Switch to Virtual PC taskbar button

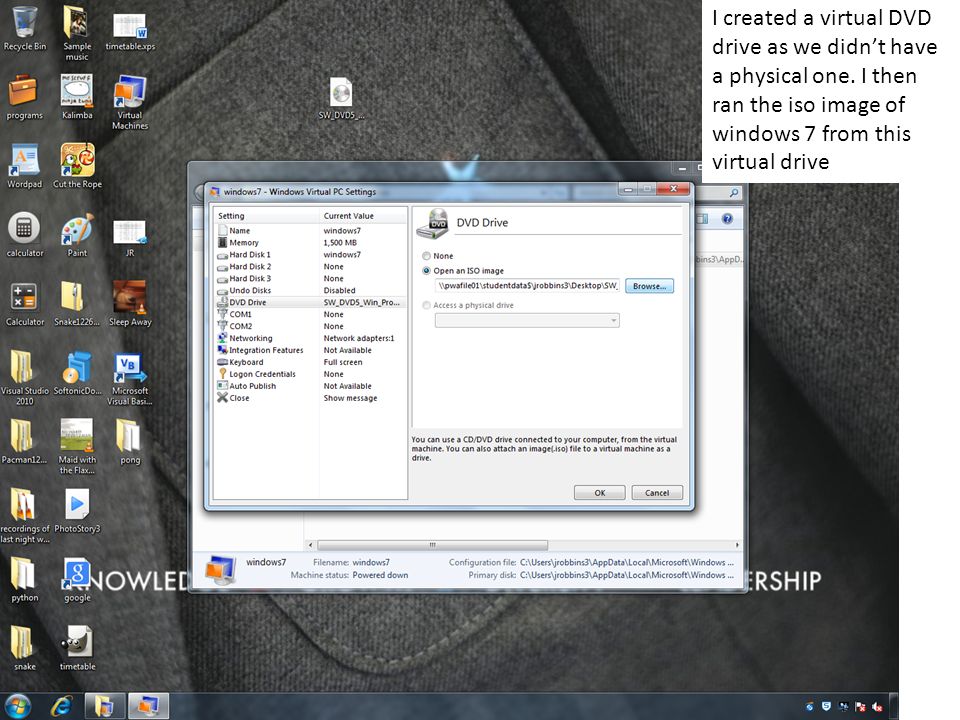(x=148, y=707)
